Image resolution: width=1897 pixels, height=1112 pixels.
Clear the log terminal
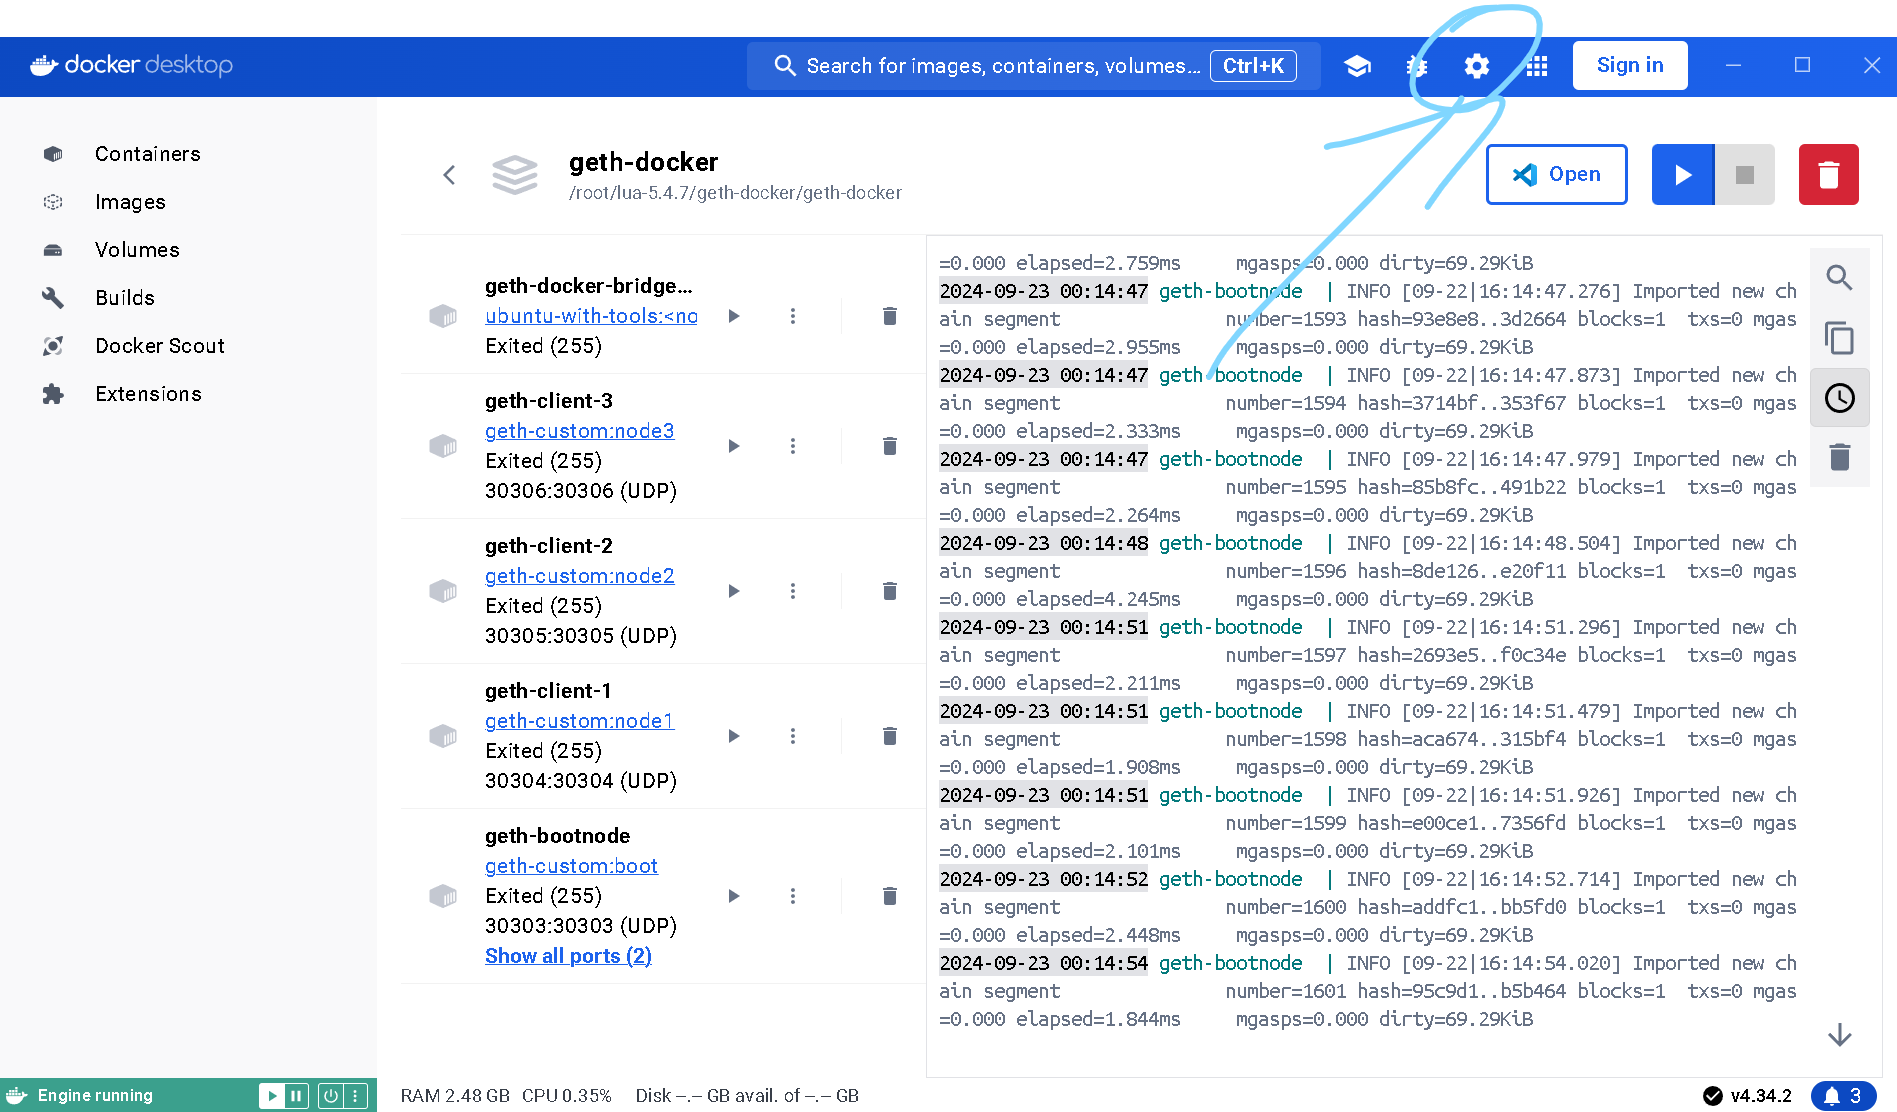coord(1839,458)
